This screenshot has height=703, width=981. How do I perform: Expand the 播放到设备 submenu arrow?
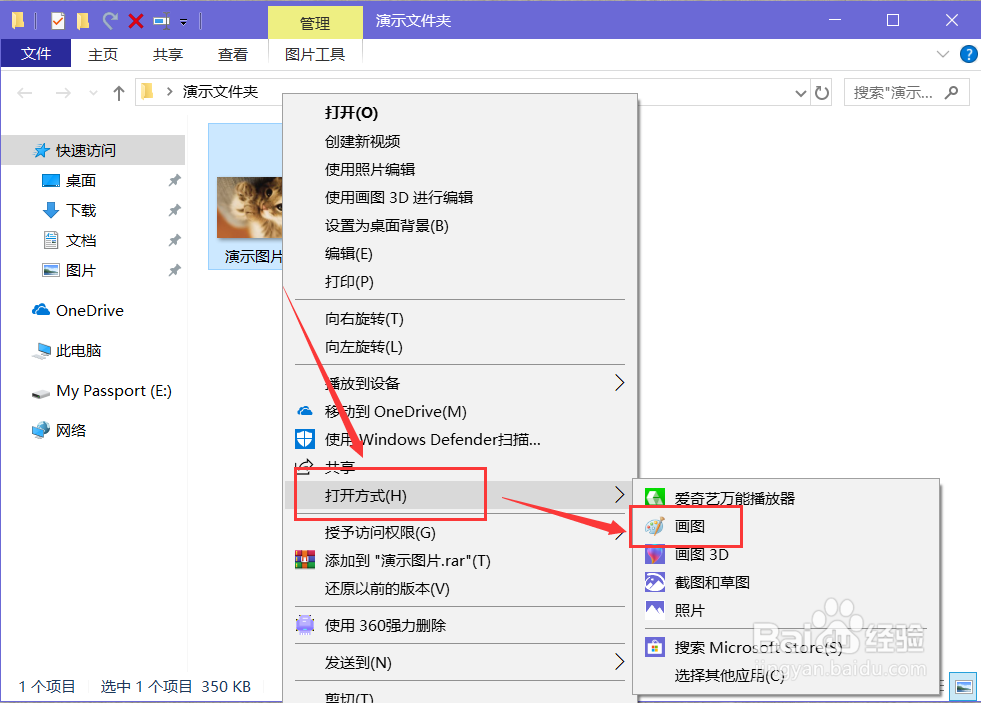(619, 383)
